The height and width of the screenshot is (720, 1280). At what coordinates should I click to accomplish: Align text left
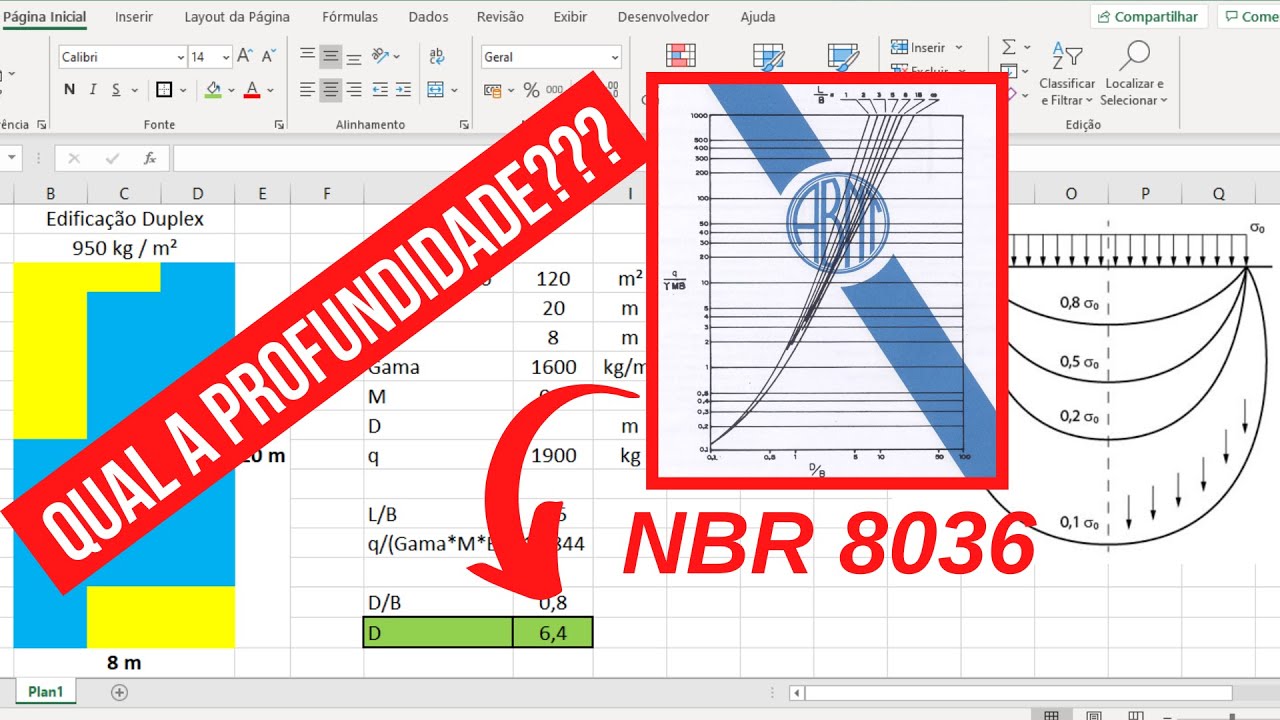tap(308, 90)
